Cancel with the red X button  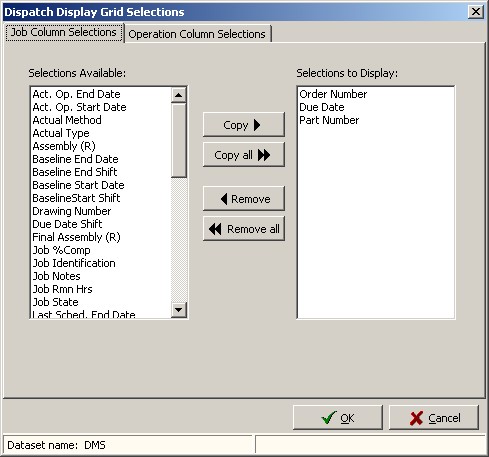point(434,418)
